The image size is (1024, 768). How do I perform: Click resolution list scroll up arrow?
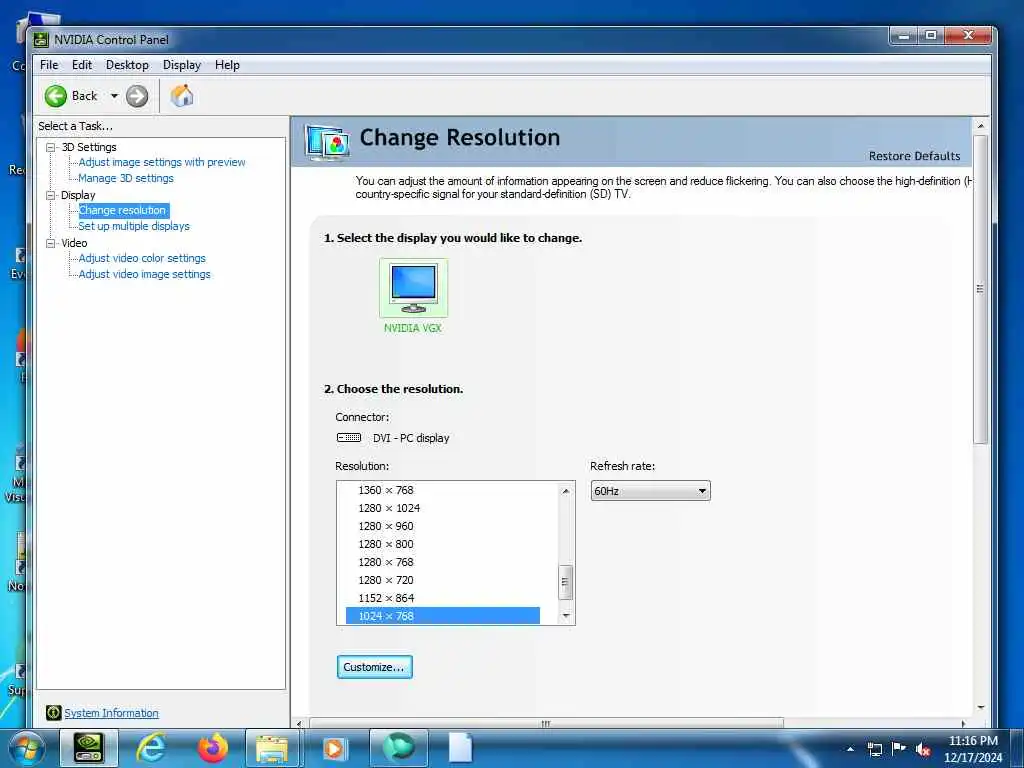tap(566, 490)
